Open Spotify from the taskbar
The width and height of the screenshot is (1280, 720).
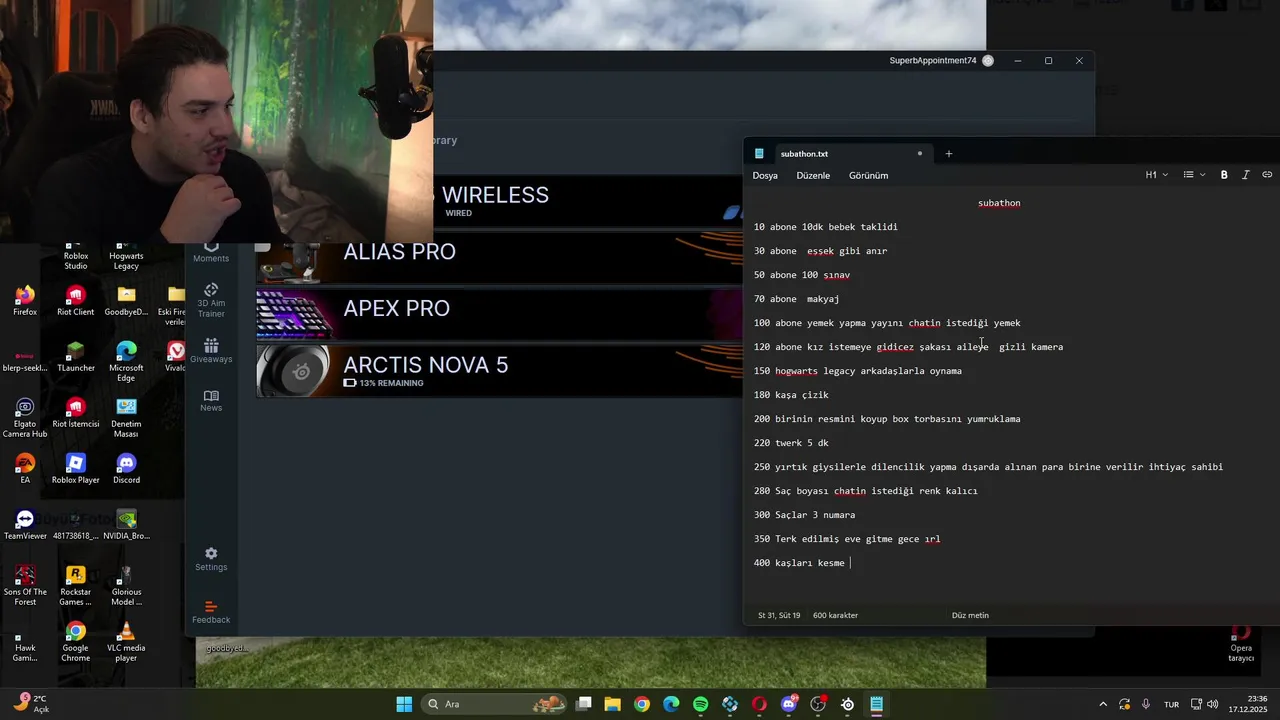tap(700, 704)
